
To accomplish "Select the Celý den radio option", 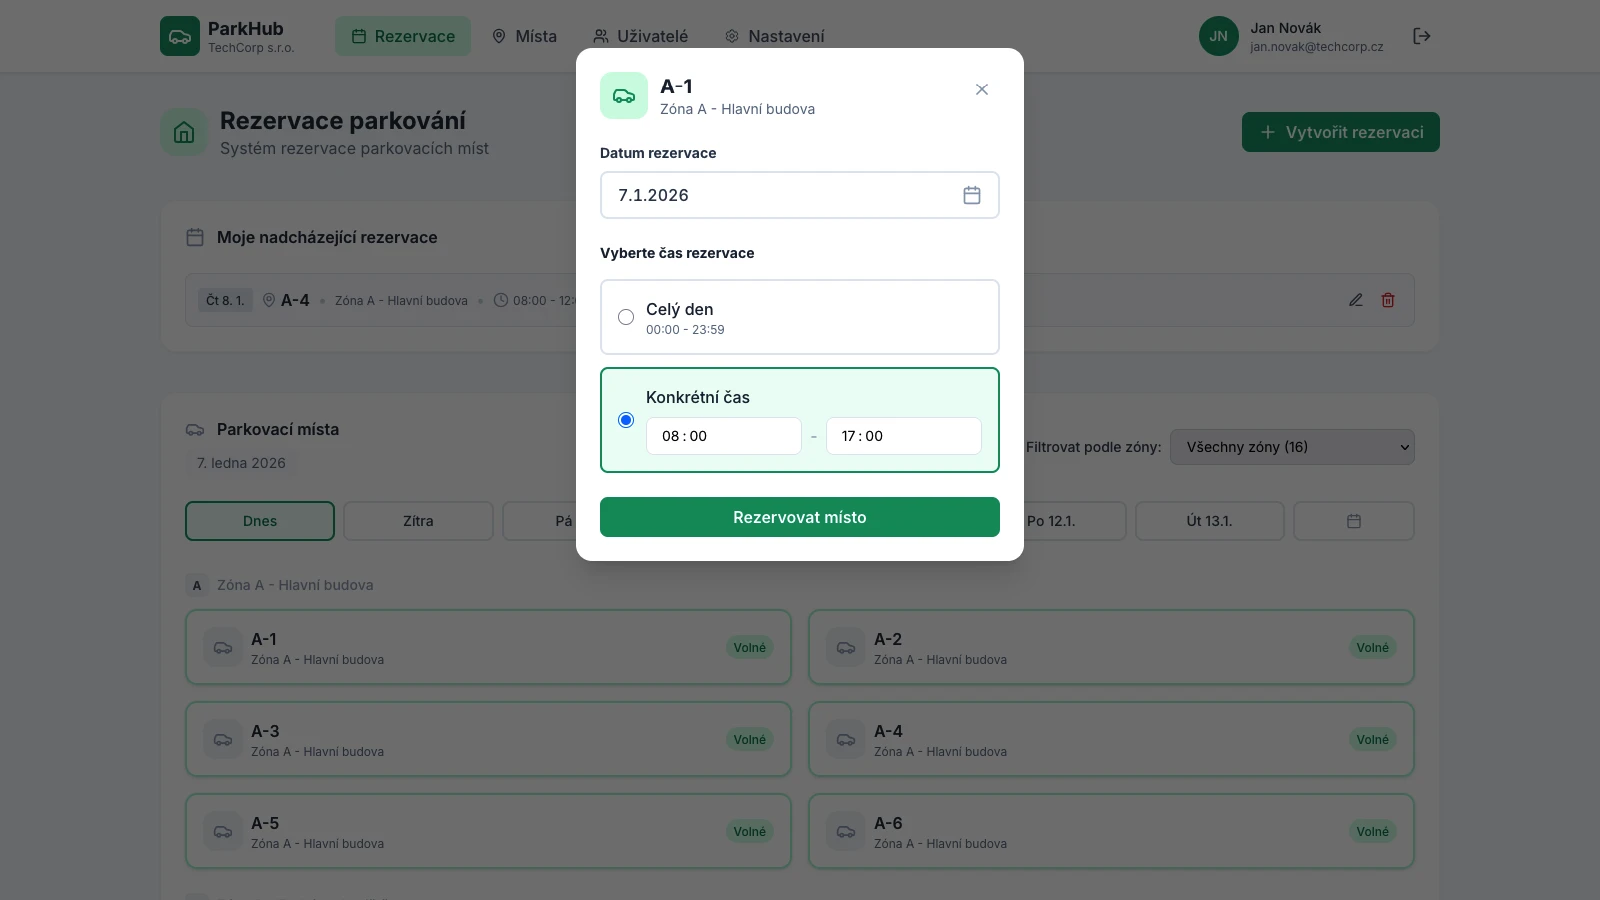I will pos(626,317).
